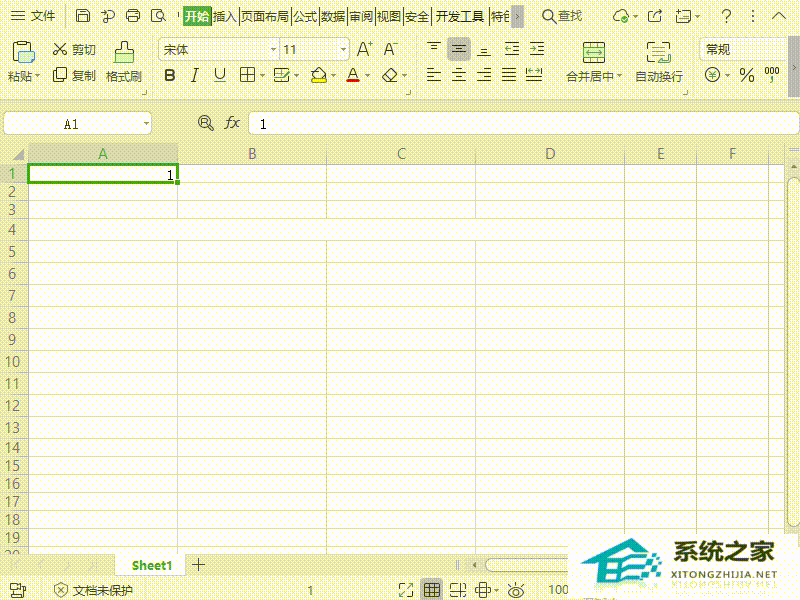The width and height of the screenshot is (800, 600).
Task: Expand the fill color dropdown arrow
Action: [x=333, y=76]
